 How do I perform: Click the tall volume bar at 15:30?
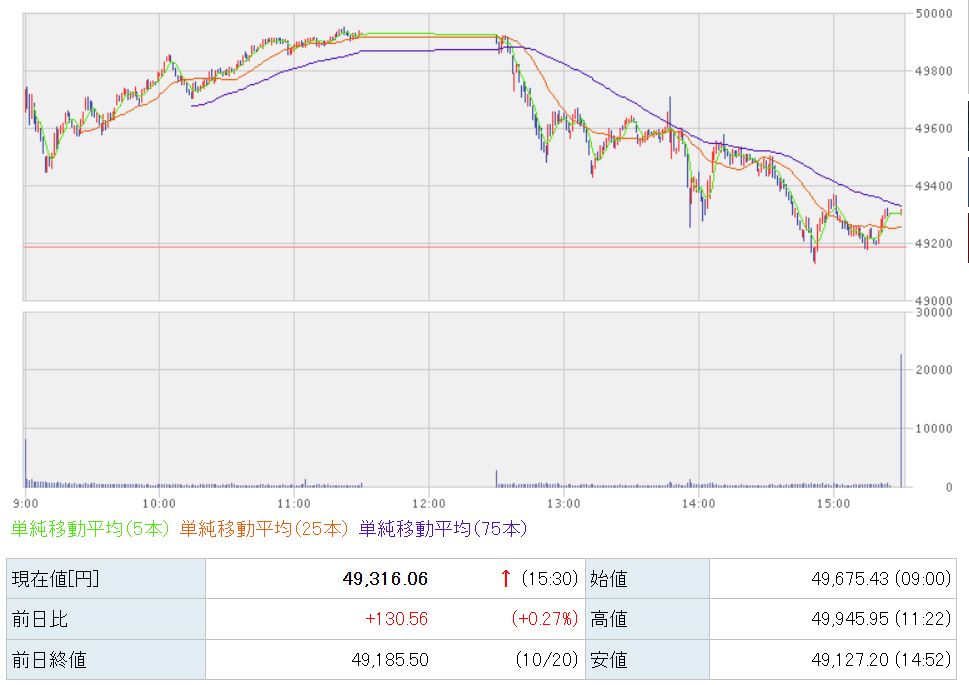coord(901,420)
